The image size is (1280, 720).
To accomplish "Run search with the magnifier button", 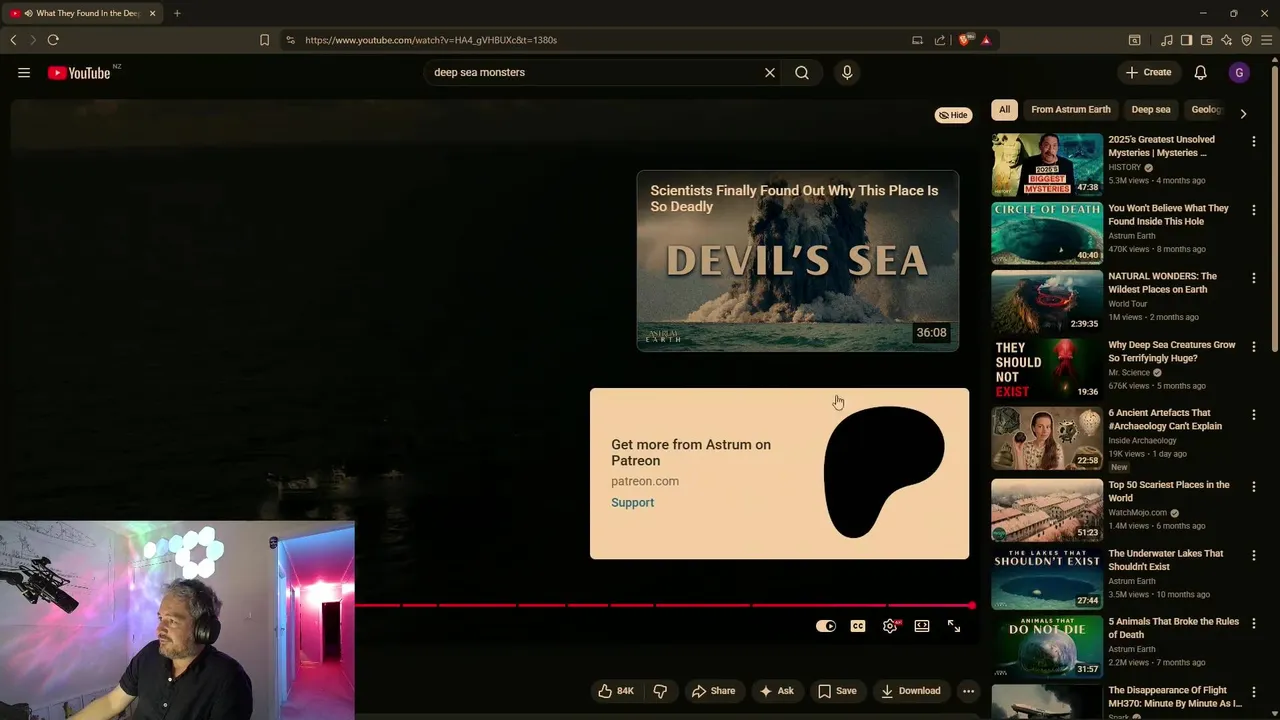I will [x=802, y=72].
